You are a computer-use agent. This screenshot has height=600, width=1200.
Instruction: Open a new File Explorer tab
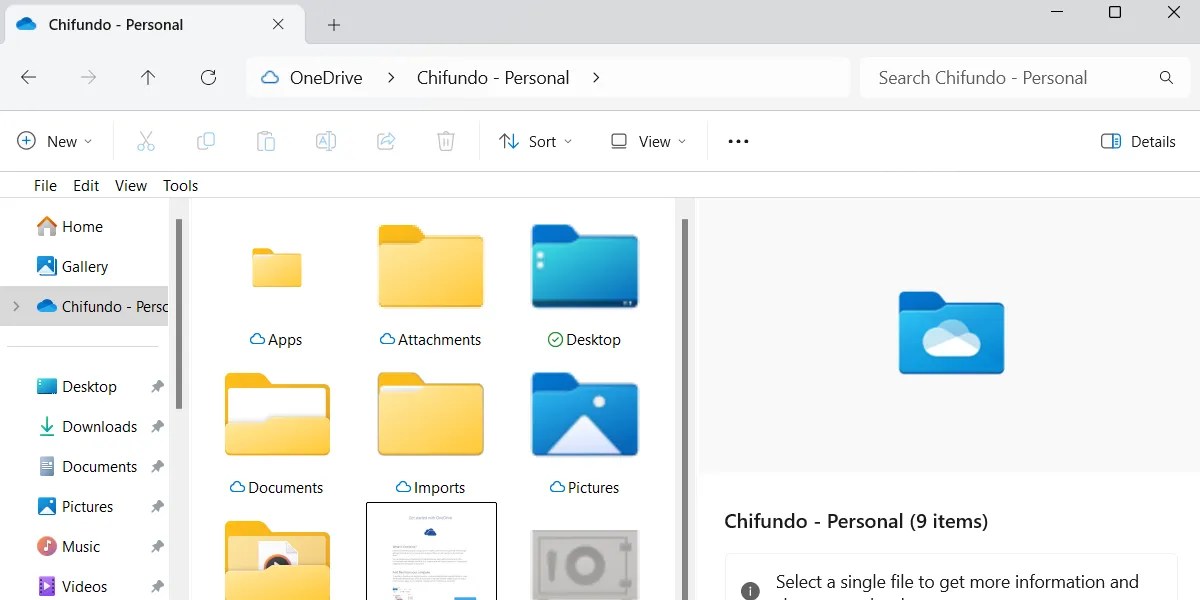click(x=333, y=23)
